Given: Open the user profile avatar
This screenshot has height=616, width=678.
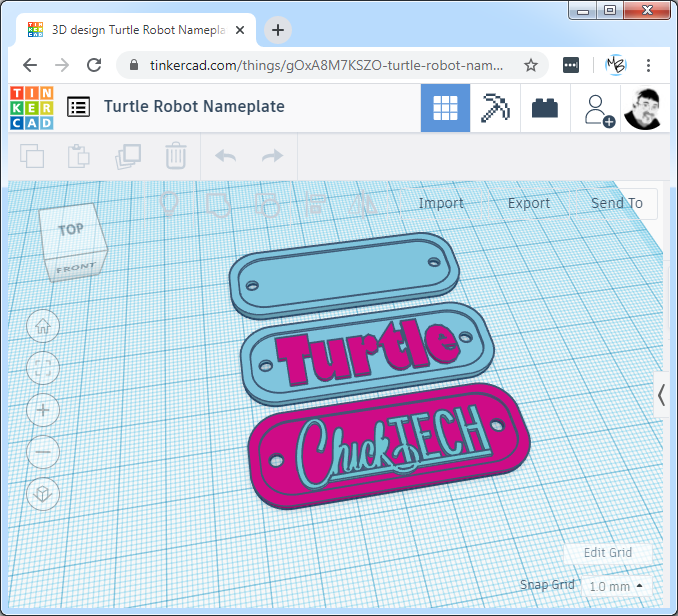Looking at the screenshot, I should pos(643,109).
